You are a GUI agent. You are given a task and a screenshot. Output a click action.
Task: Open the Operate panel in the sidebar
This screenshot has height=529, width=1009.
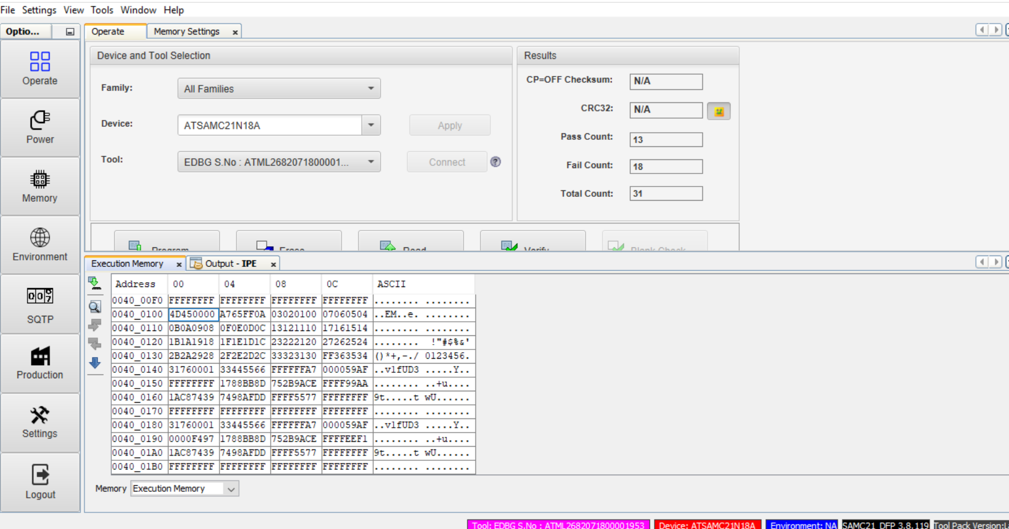(x=40, y=69)
